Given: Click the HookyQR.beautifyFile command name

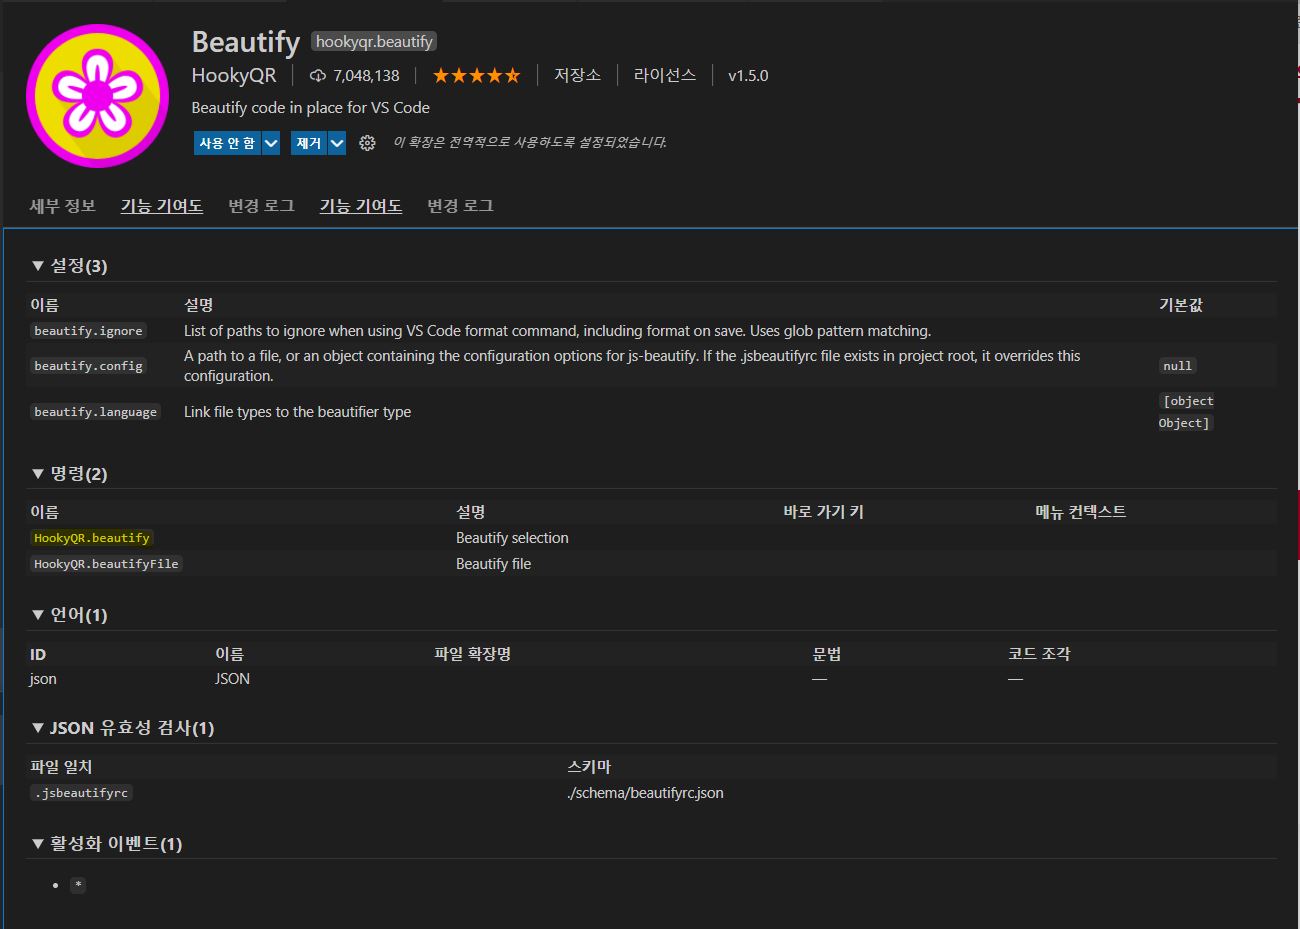Looking at the screenshot, I should (x=106, y=564).
